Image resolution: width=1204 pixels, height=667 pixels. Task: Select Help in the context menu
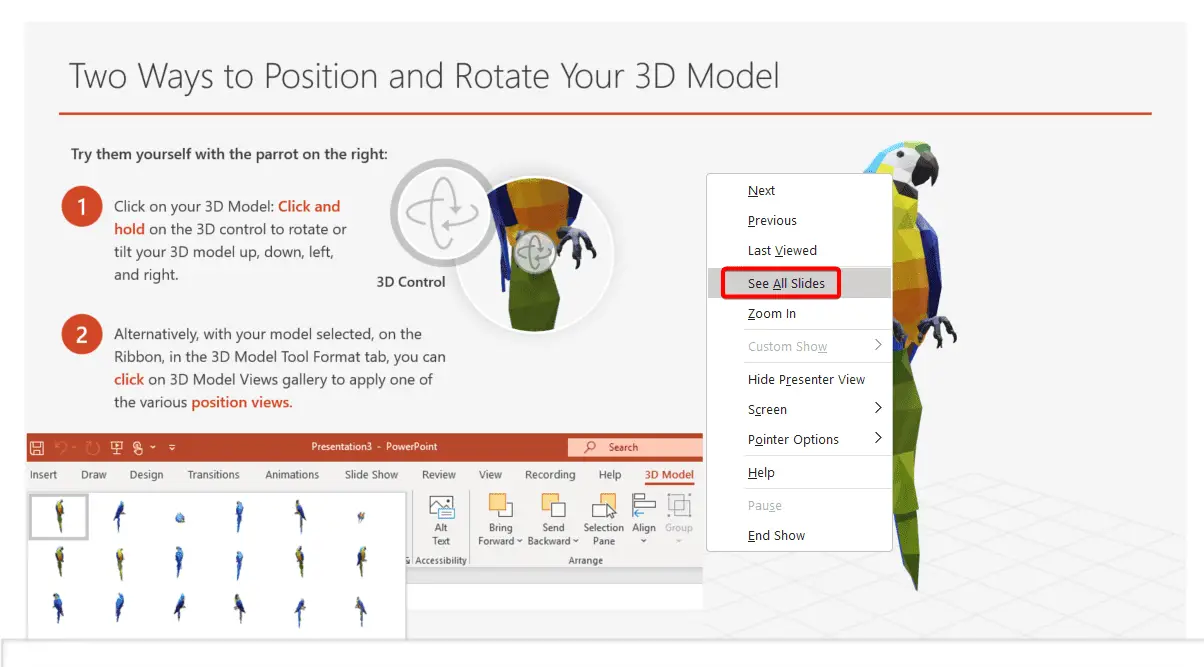coord(798,472)
